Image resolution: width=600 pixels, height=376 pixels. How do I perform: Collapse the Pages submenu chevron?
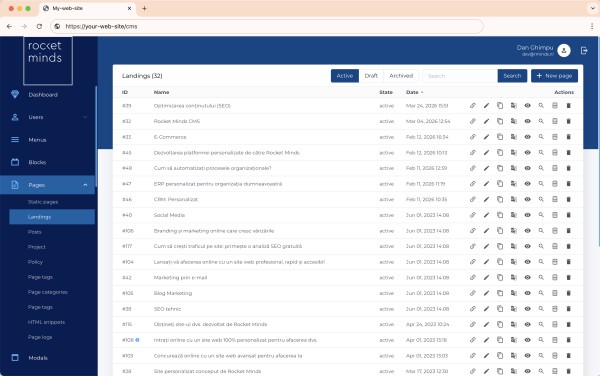tap(85, 185)
